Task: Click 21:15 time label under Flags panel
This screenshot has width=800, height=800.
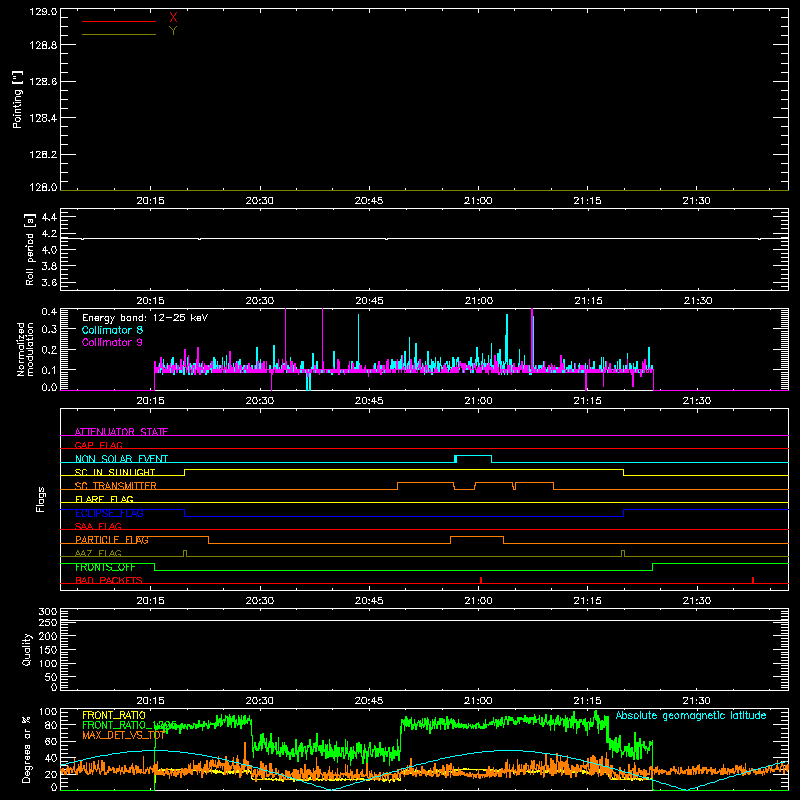Action: 588,601
